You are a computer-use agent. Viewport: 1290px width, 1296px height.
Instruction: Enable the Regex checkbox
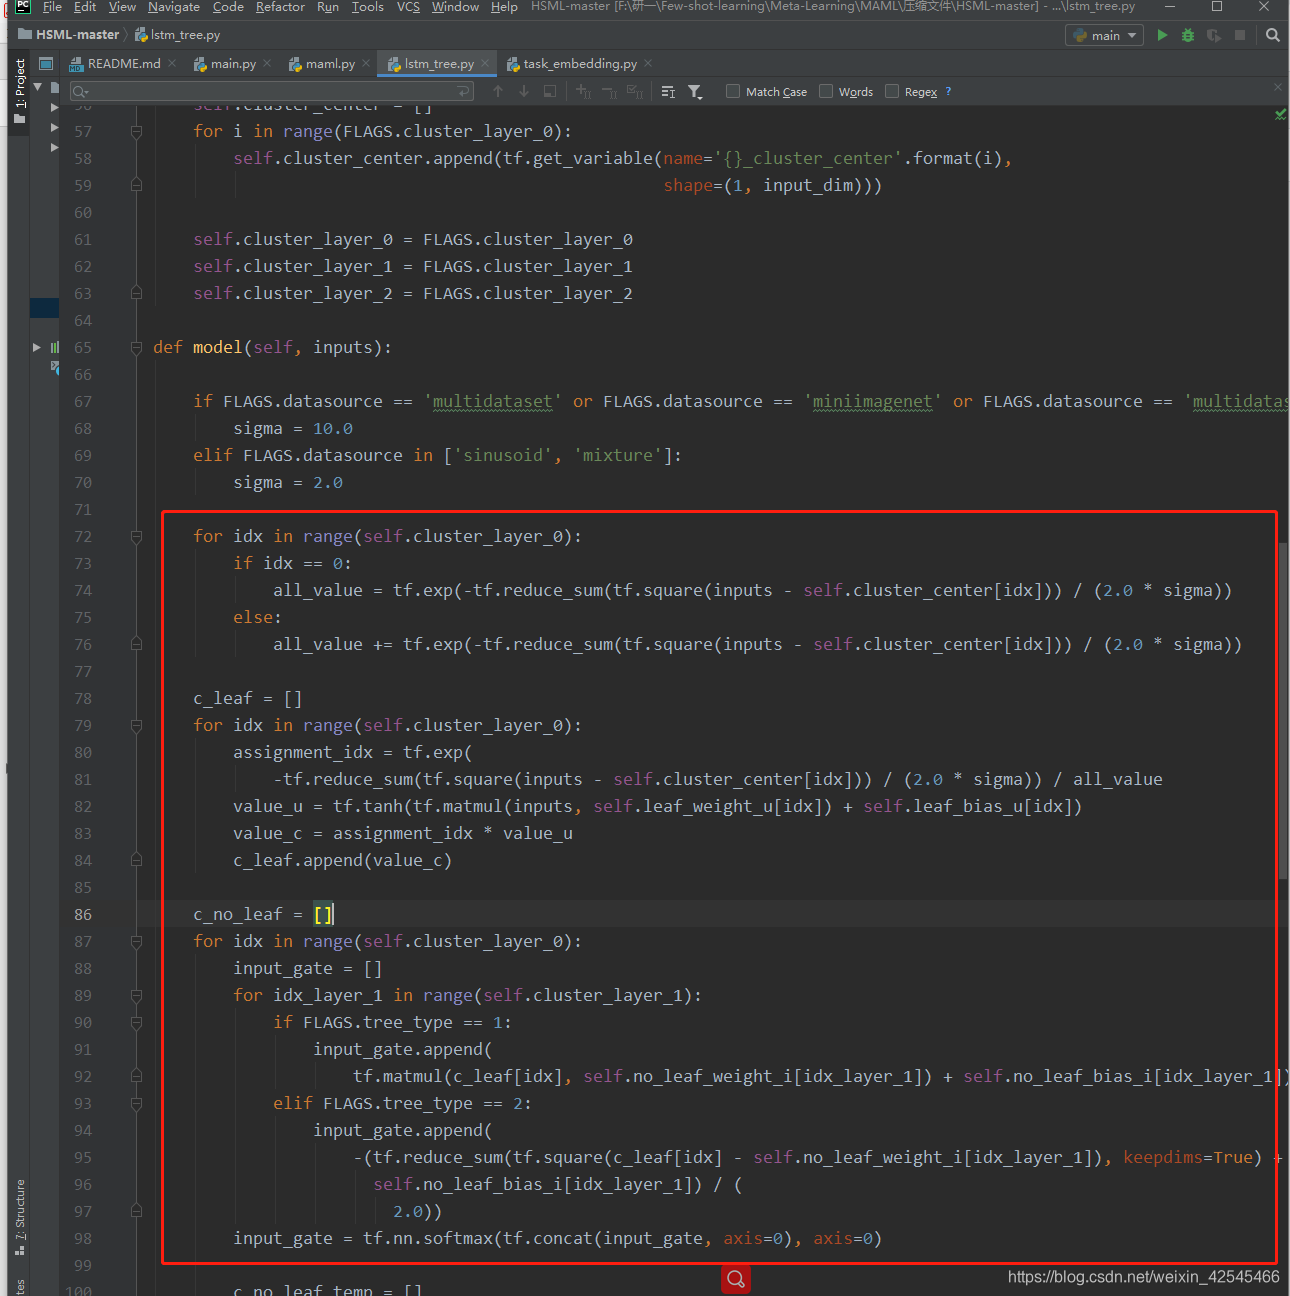click(892, 91)
